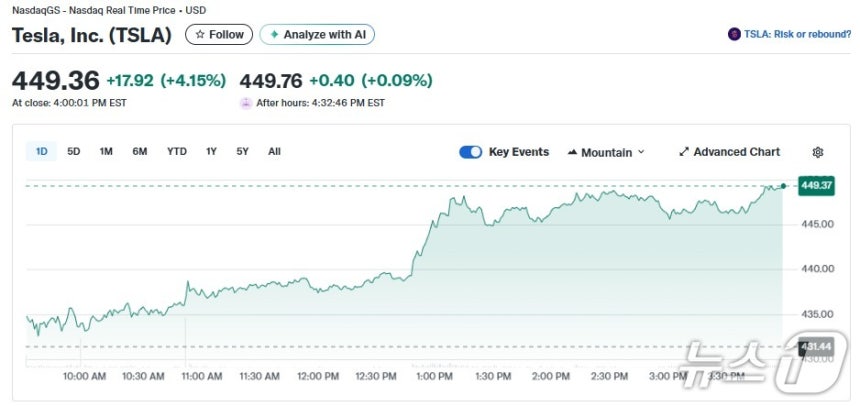Click the 449.37 current price tag
Screen dimensions: 860x406
click(x=816, y=185)
